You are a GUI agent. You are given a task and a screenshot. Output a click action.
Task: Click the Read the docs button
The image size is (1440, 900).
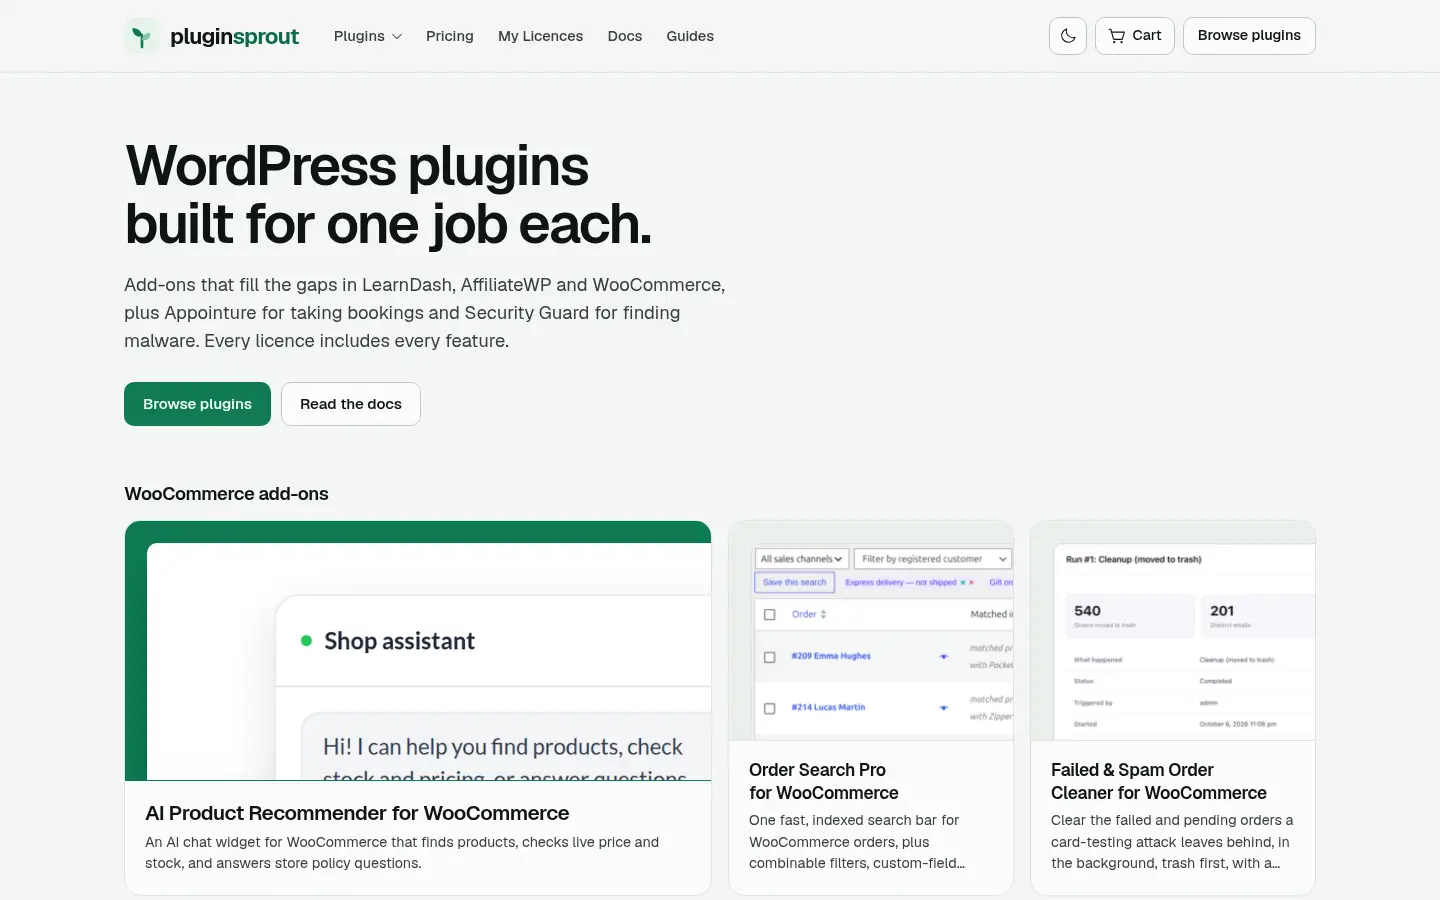pyautogui.click(x=351, y=404)
